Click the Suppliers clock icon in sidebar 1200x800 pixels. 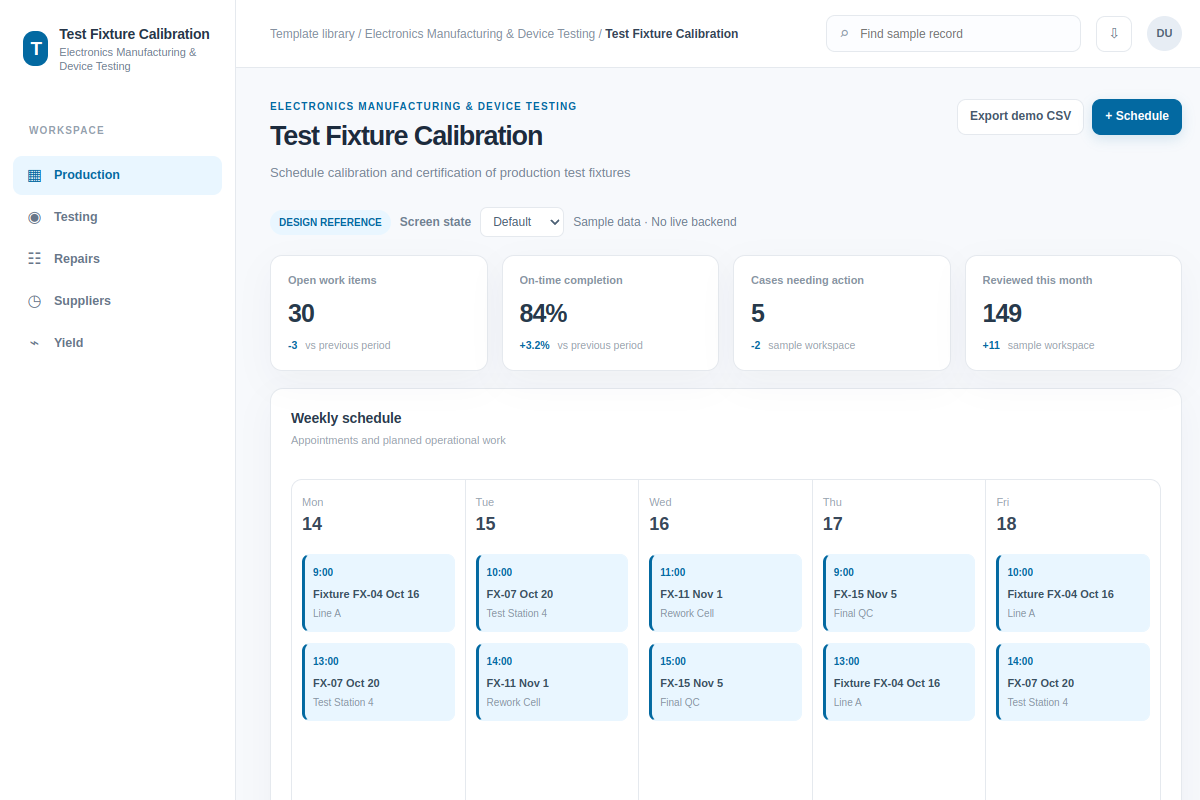(35, 301)
